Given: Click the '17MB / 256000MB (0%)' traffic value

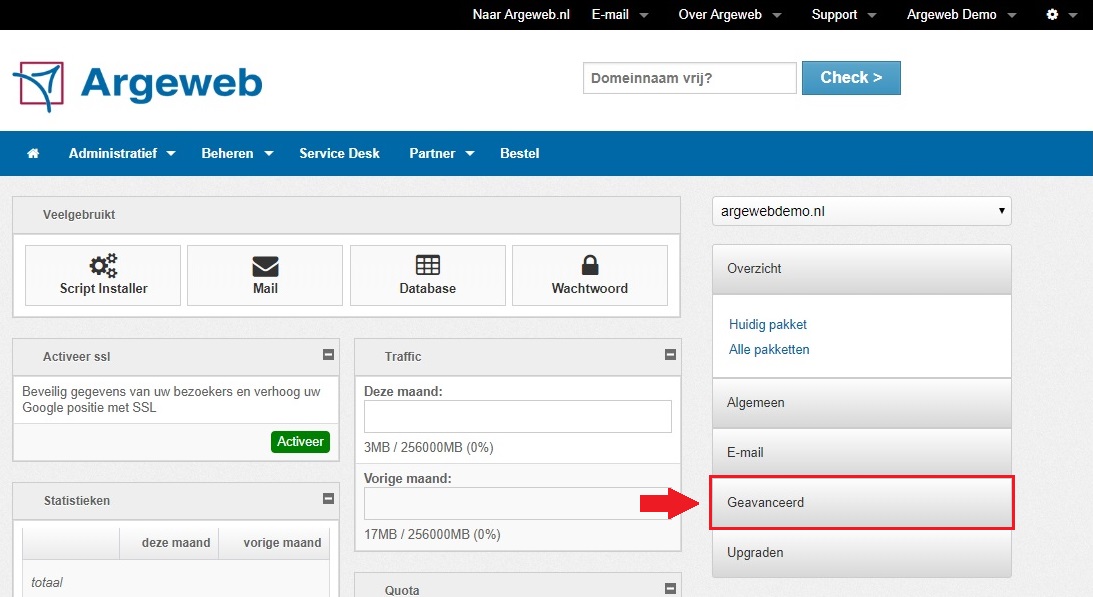Looking at the screenshot, I should [x=432, y=535].
